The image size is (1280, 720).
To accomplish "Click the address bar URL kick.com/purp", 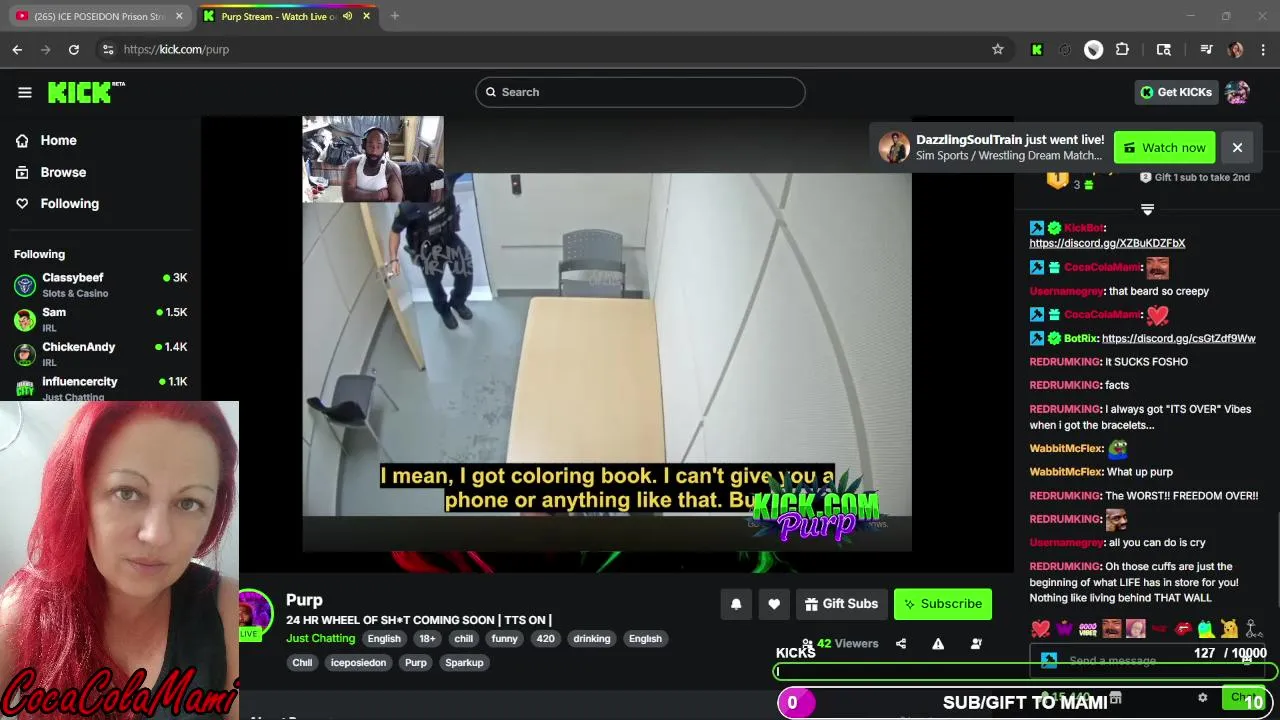I will (x=176, y=49).
